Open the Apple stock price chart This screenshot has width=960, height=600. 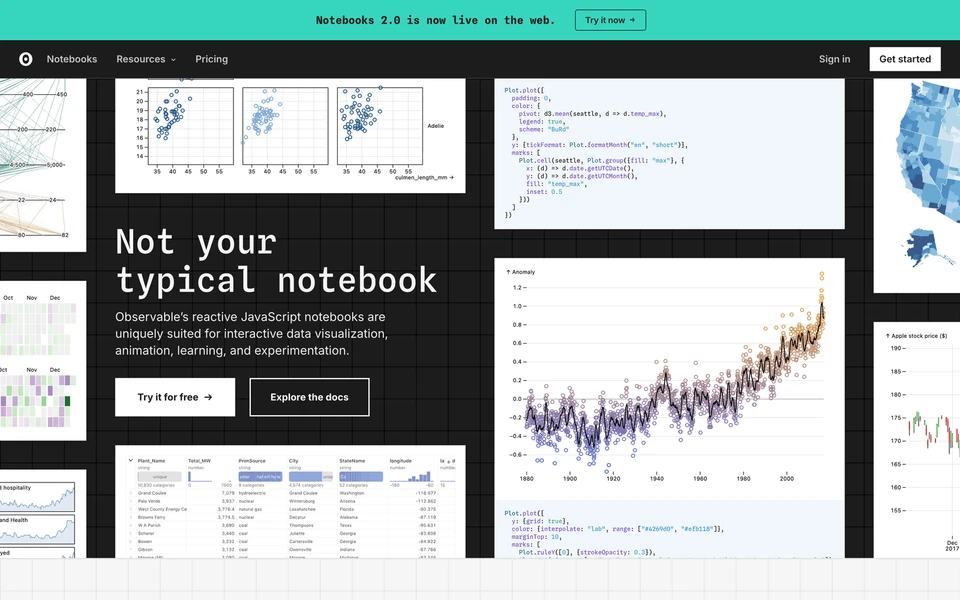(x=917, y=440)
